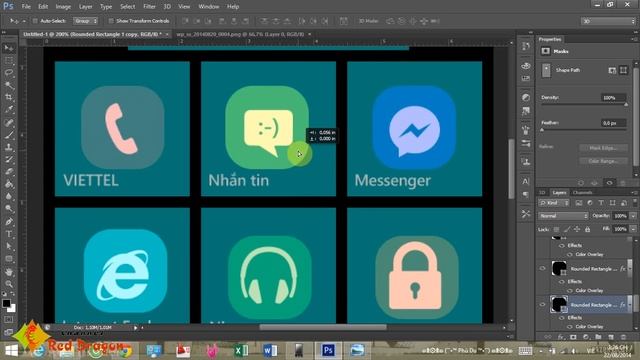
Task: Select the Clone Stamp tool
Action: tap(9, 147)
